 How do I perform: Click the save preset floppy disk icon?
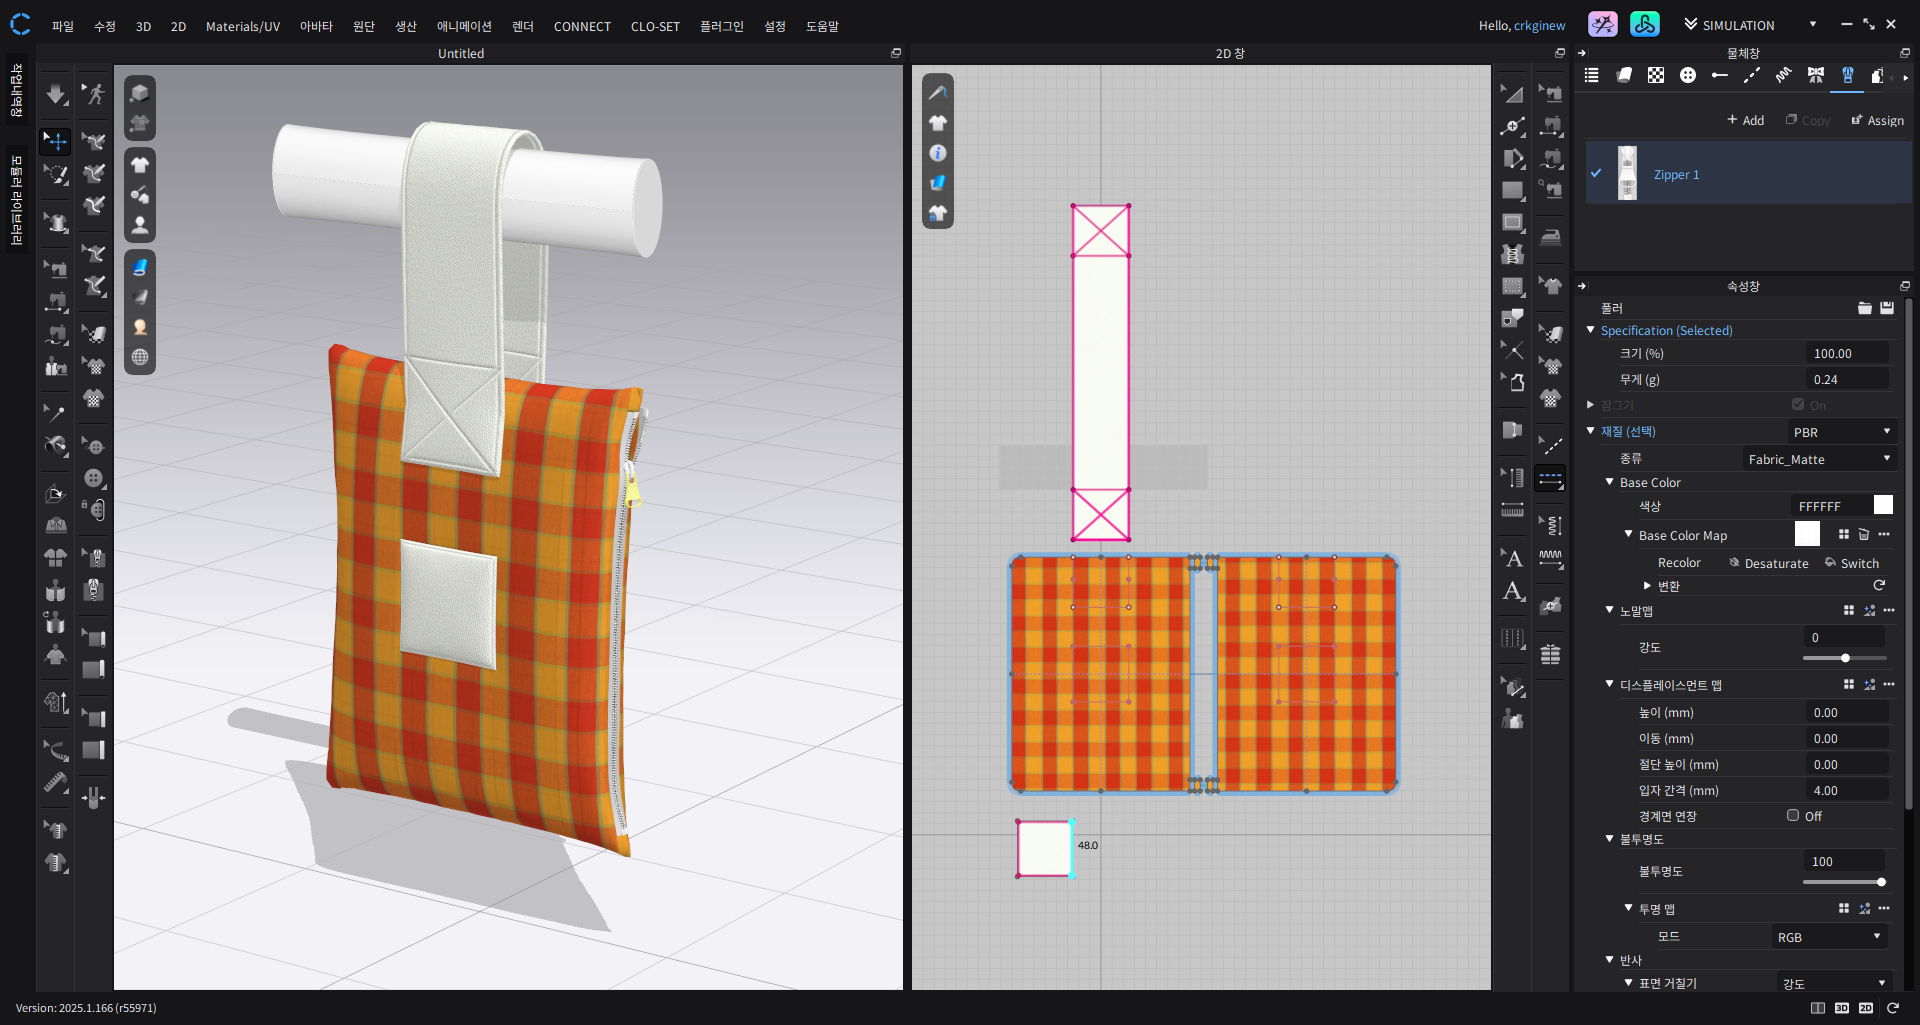click(x=1887, y=308)
